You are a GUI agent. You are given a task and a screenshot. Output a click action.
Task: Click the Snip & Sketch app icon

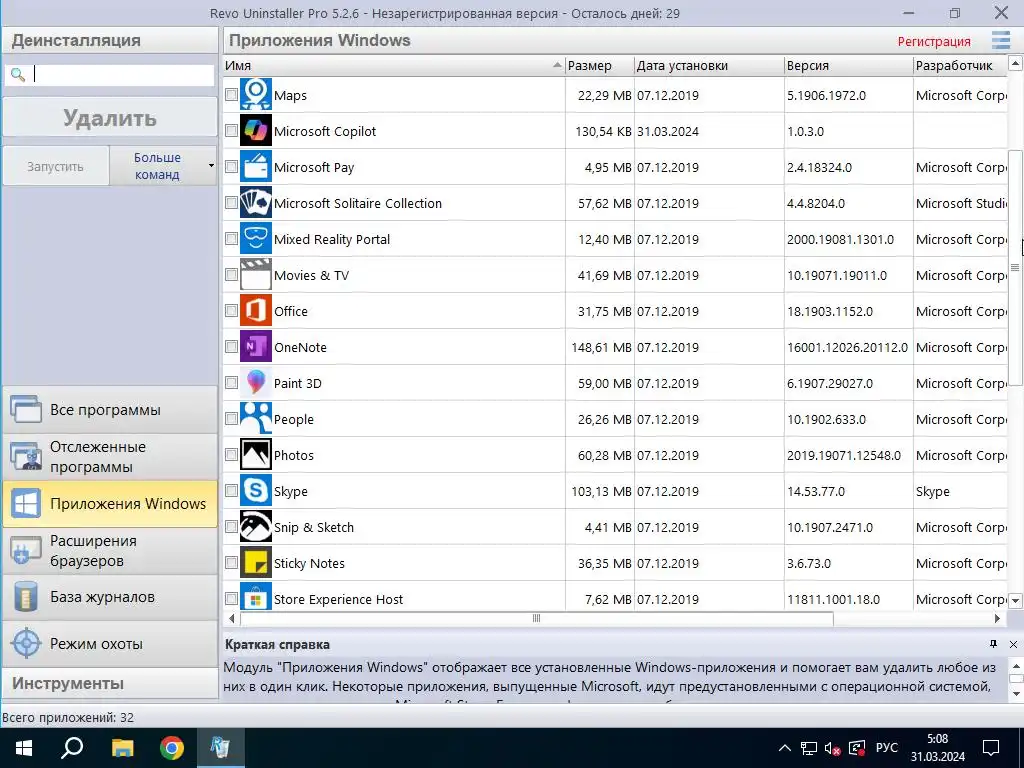point(255,526)
